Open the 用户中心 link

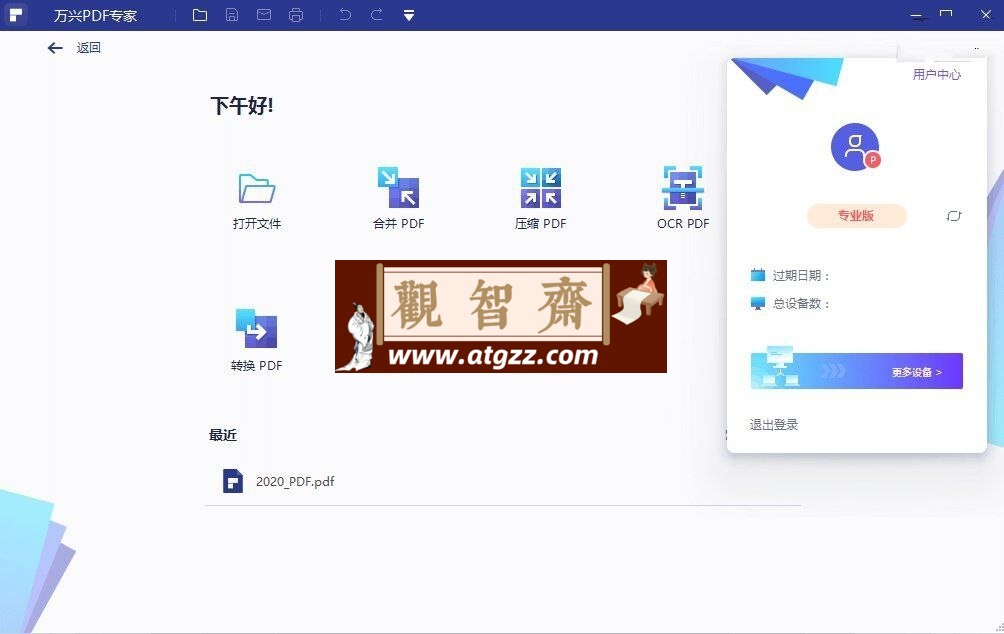coord(937,75)
